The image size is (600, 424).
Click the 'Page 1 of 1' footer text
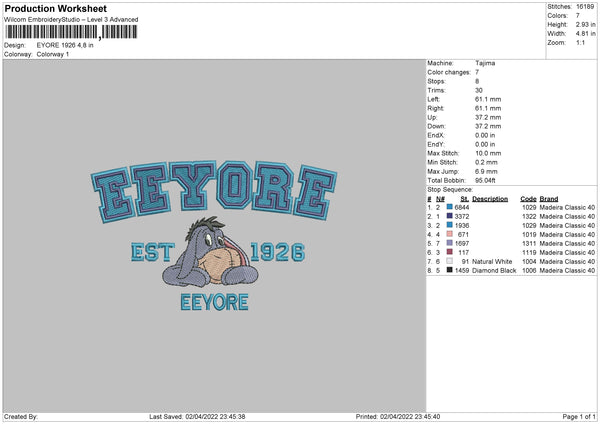pyautogui.click(x=579, y=416)
